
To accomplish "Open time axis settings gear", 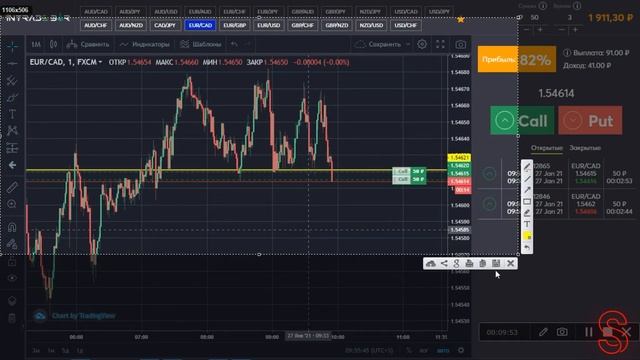I will [x=461, y=350].
